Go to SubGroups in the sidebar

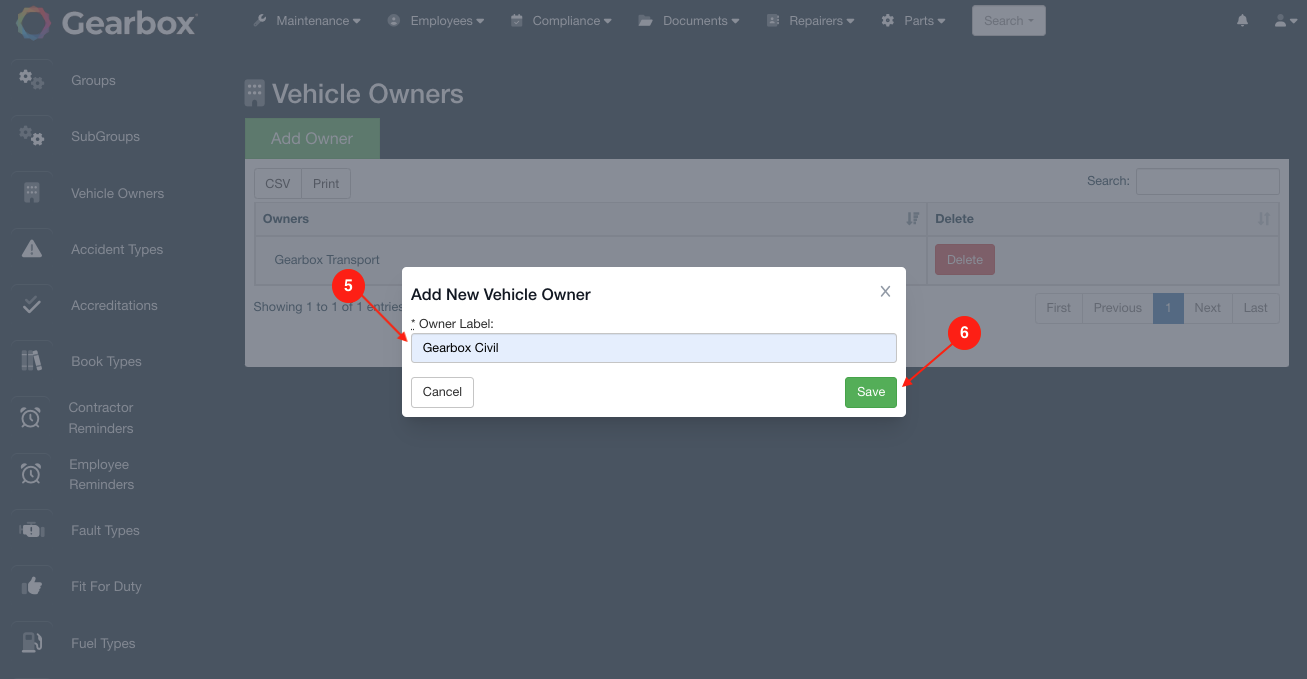click(105, 136)
